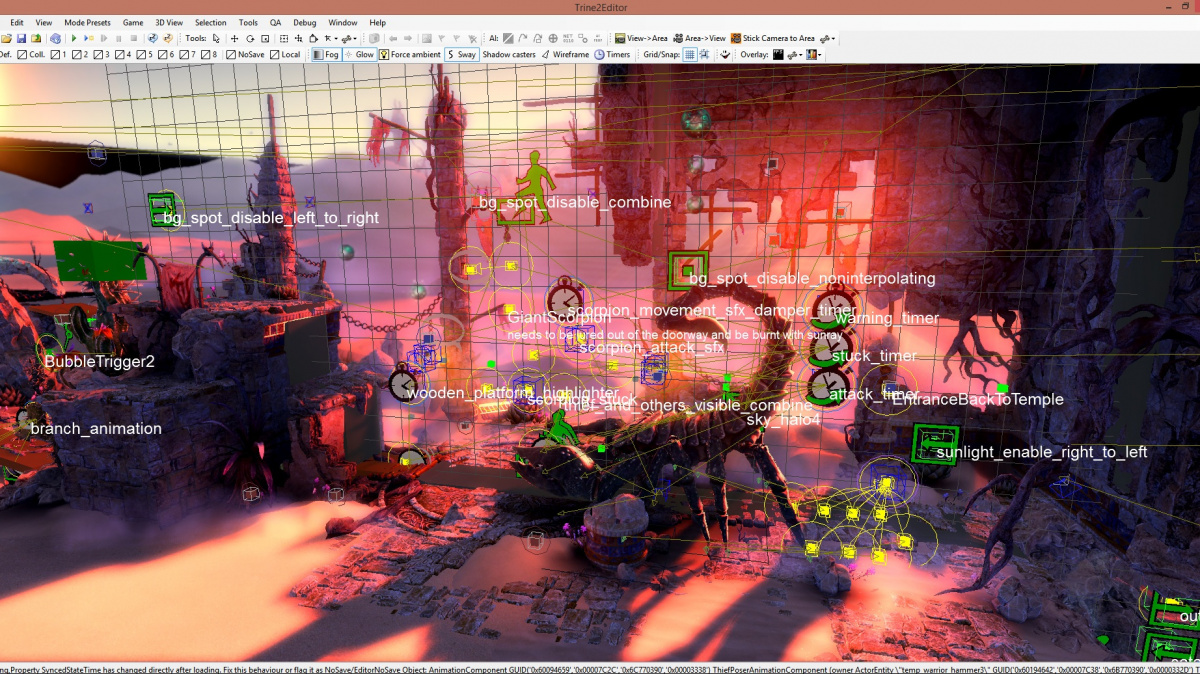Screen dimensions: 1200x674
Task: Toggle the grid icon next to Grid/Snap
Action: click(689, 54)
